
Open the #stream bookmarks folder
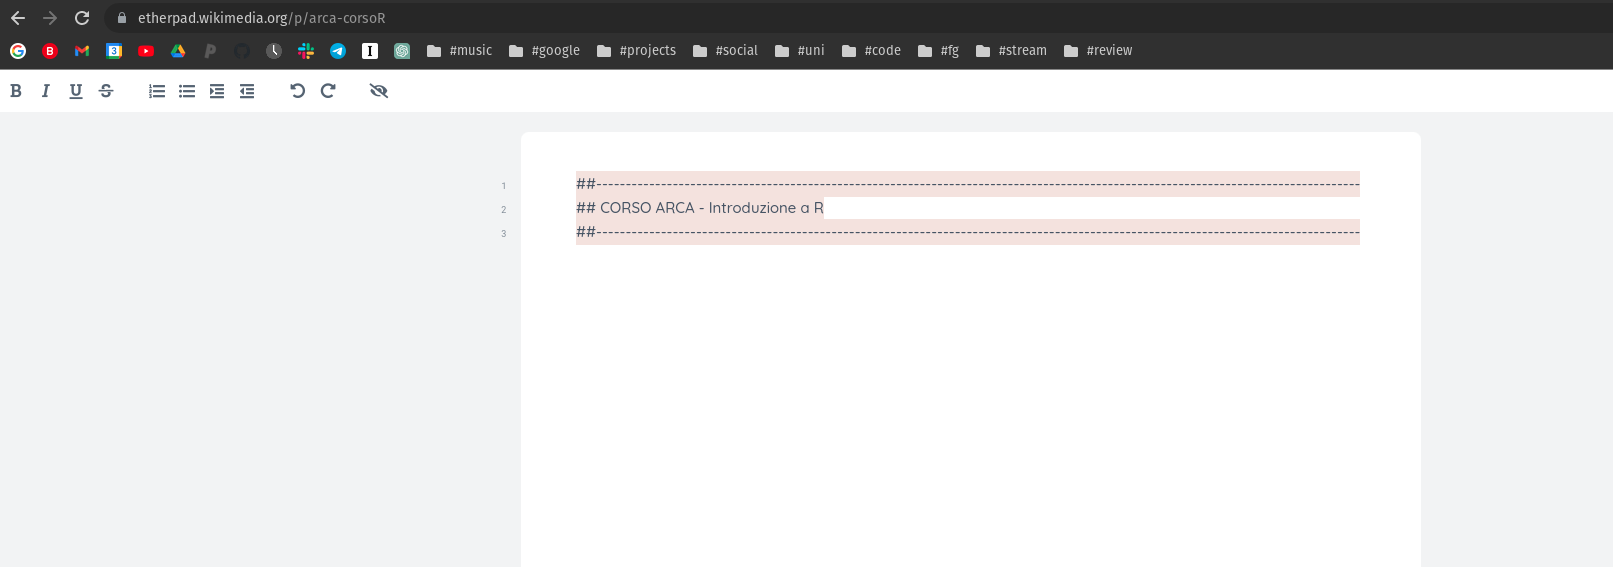[x=1011, y=51]
